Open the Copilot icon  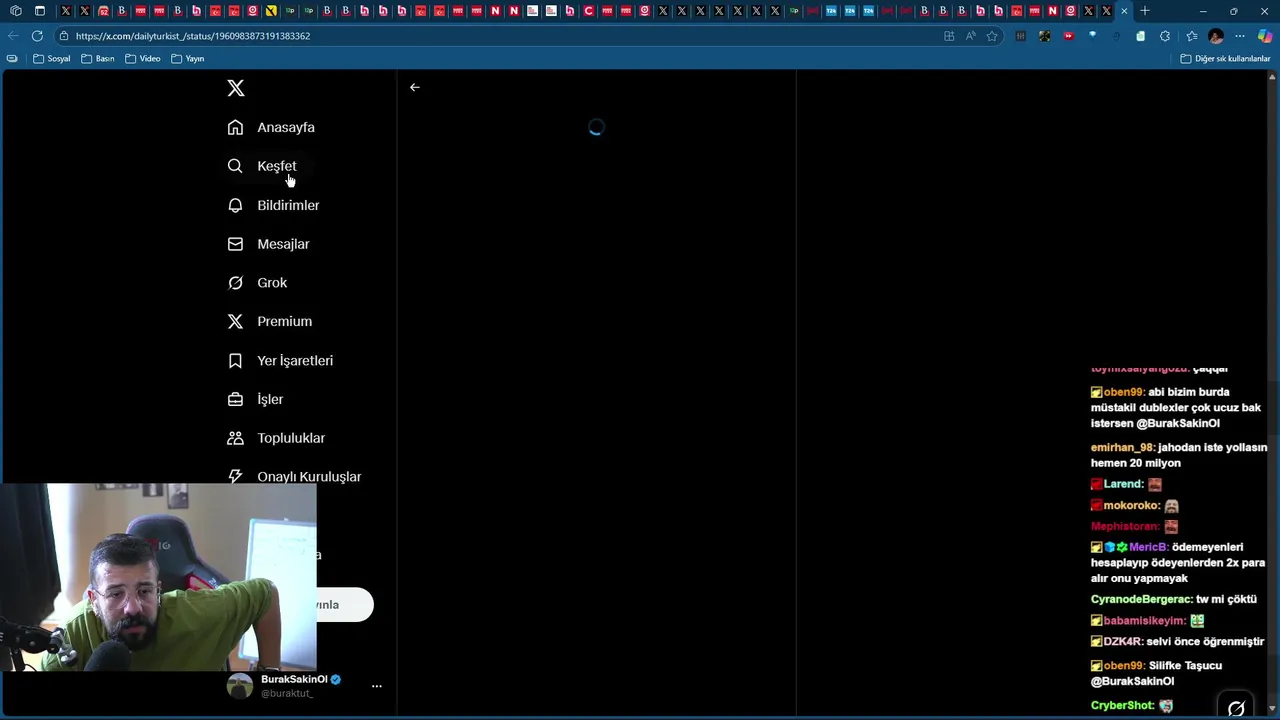[1265, 36]
